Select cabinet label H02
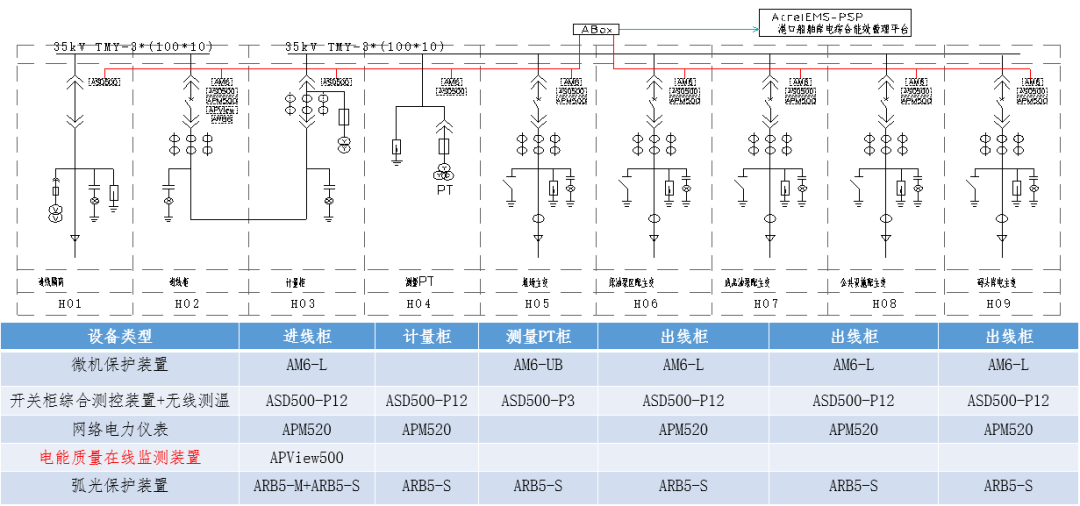 point(187,303)
